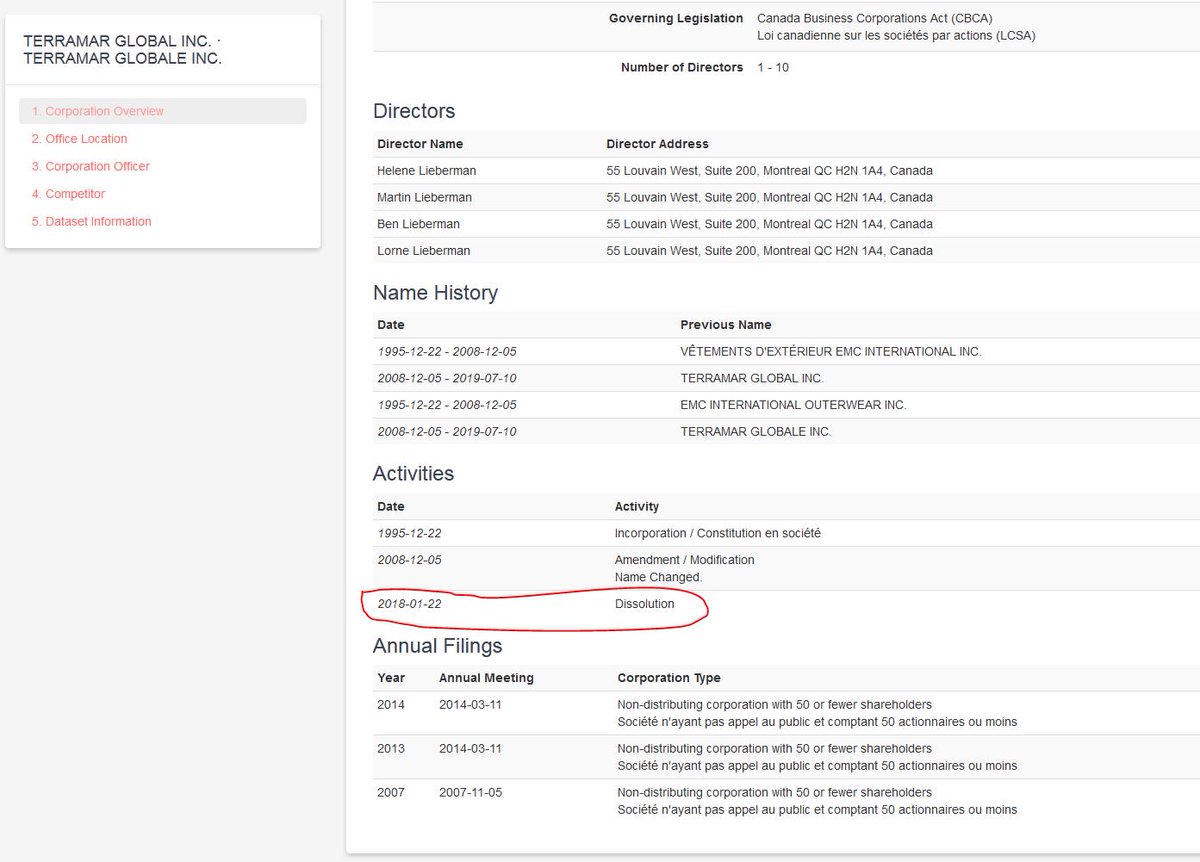Click the Name History heading
Image resolution: width=1200 pixels, height=862 pixels.
[435, 293]
